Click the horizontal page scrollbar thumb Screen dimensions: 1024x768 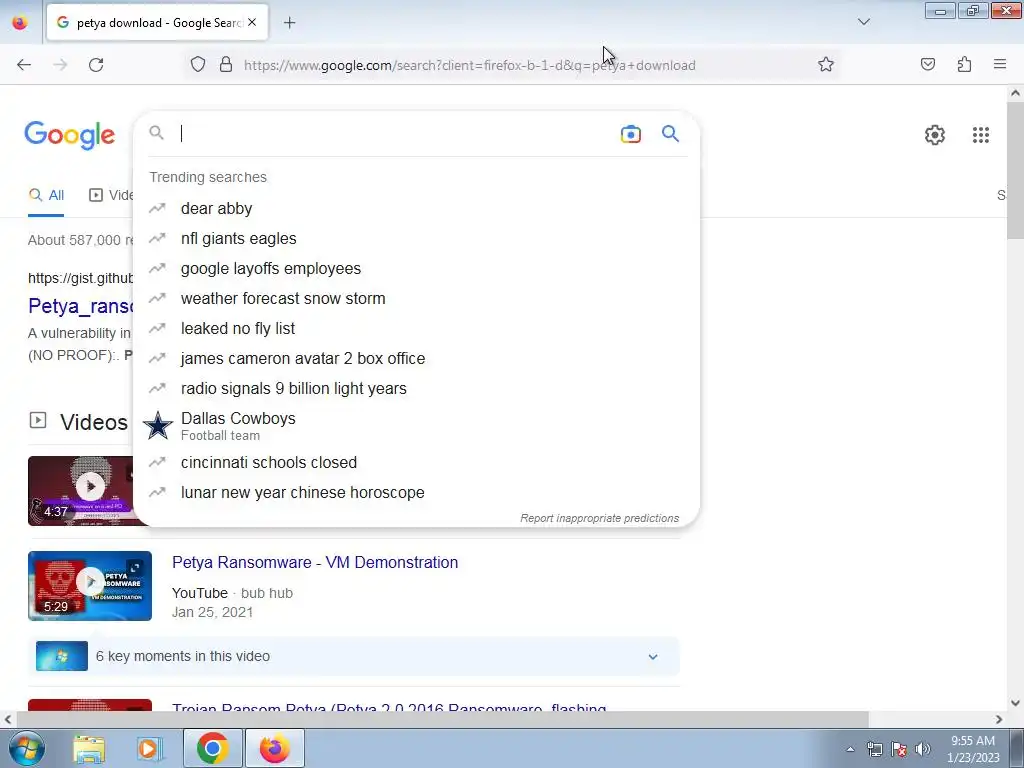442,719
